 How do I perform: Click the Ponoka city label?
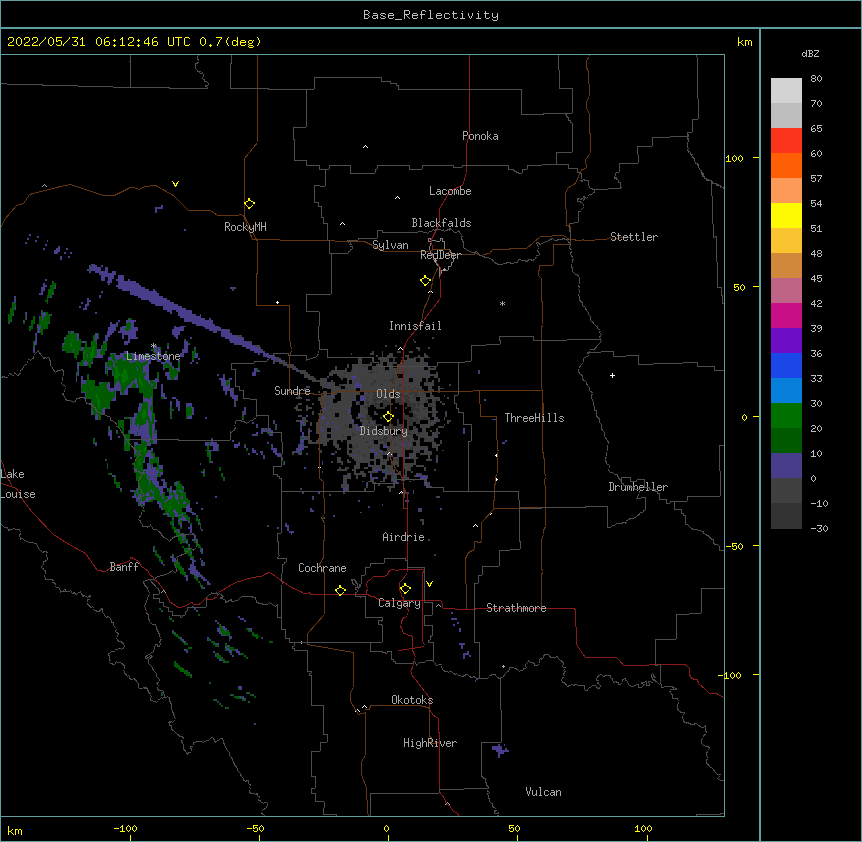pyautogui.click(x=480, y=136)
